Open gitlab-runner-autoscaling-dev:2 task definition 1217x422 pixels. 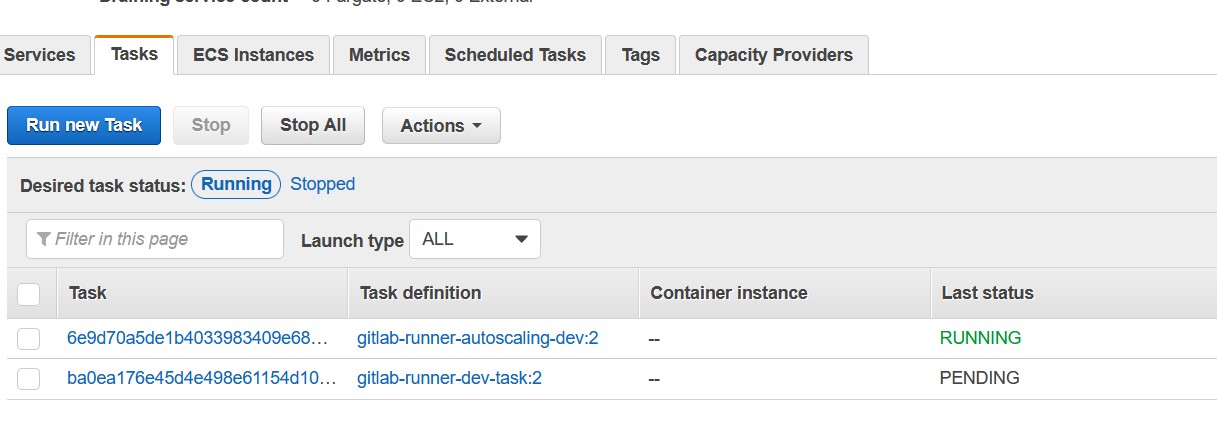pos(477,338)
